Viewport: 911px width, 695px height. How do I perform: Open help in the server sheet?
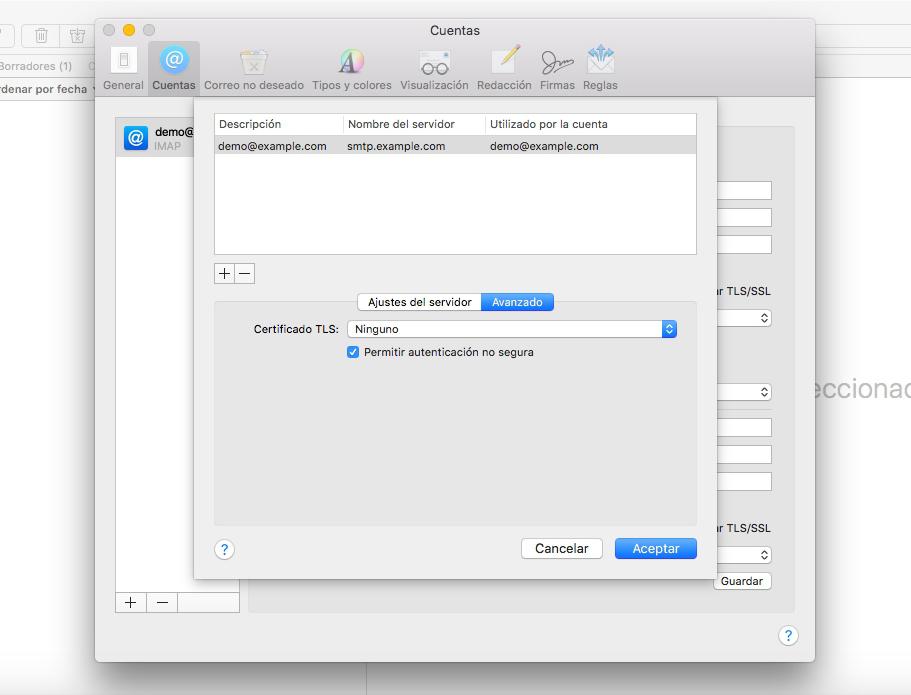[225, 549]
